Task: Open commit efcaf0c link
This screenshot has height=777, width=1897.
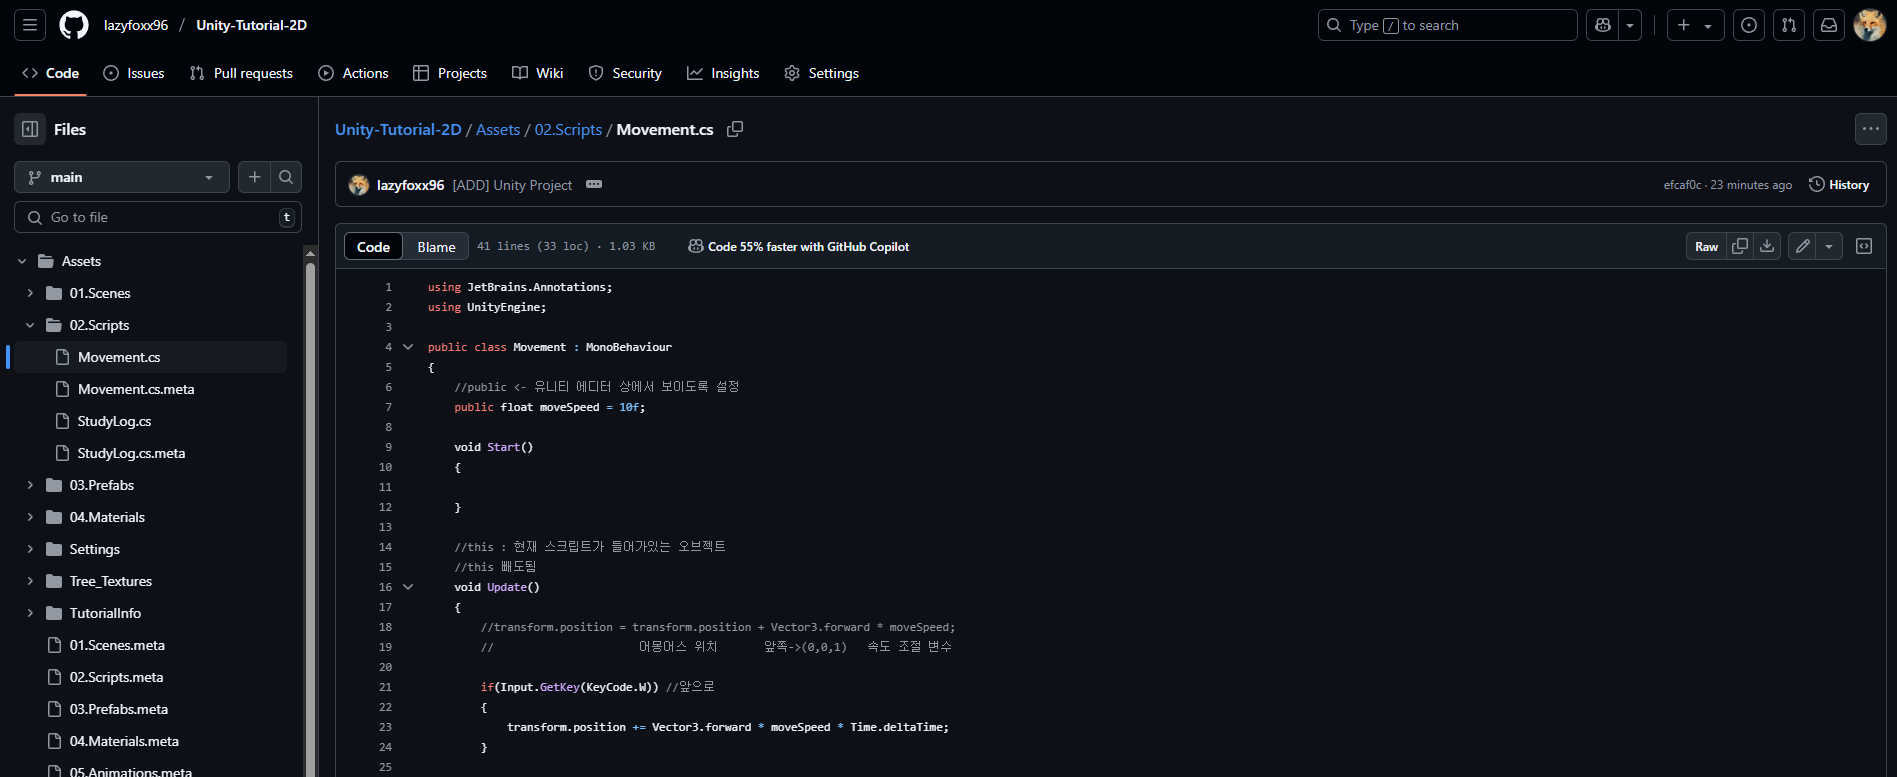Action: (x=1682, y=185)
